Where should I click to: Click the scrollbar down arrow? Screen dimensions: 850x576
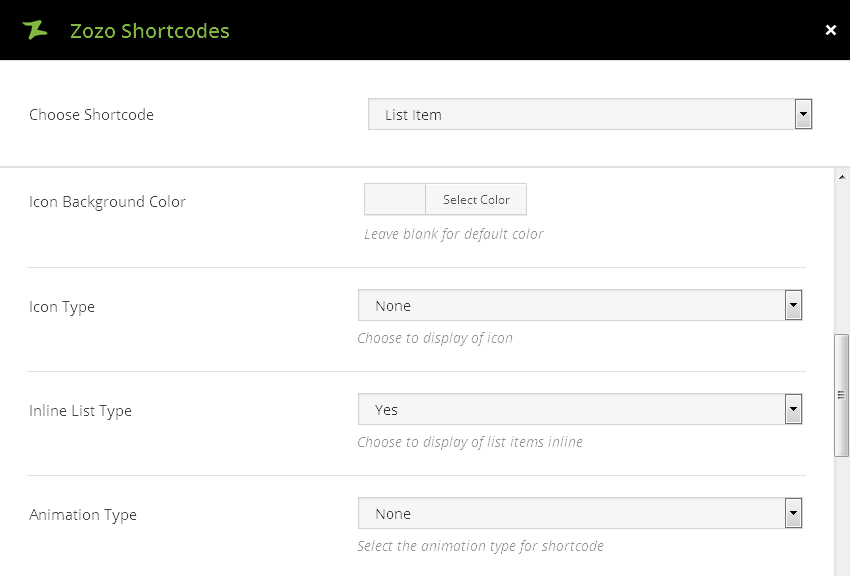841,568
